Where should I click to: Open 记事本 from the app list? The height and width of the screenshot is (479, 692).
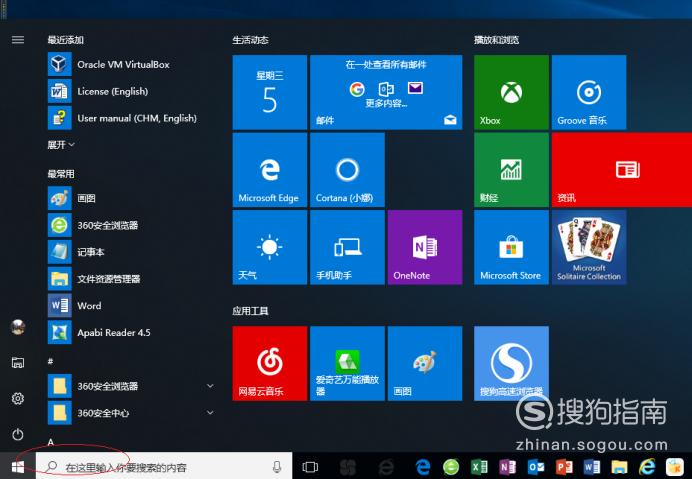point(131,252)
